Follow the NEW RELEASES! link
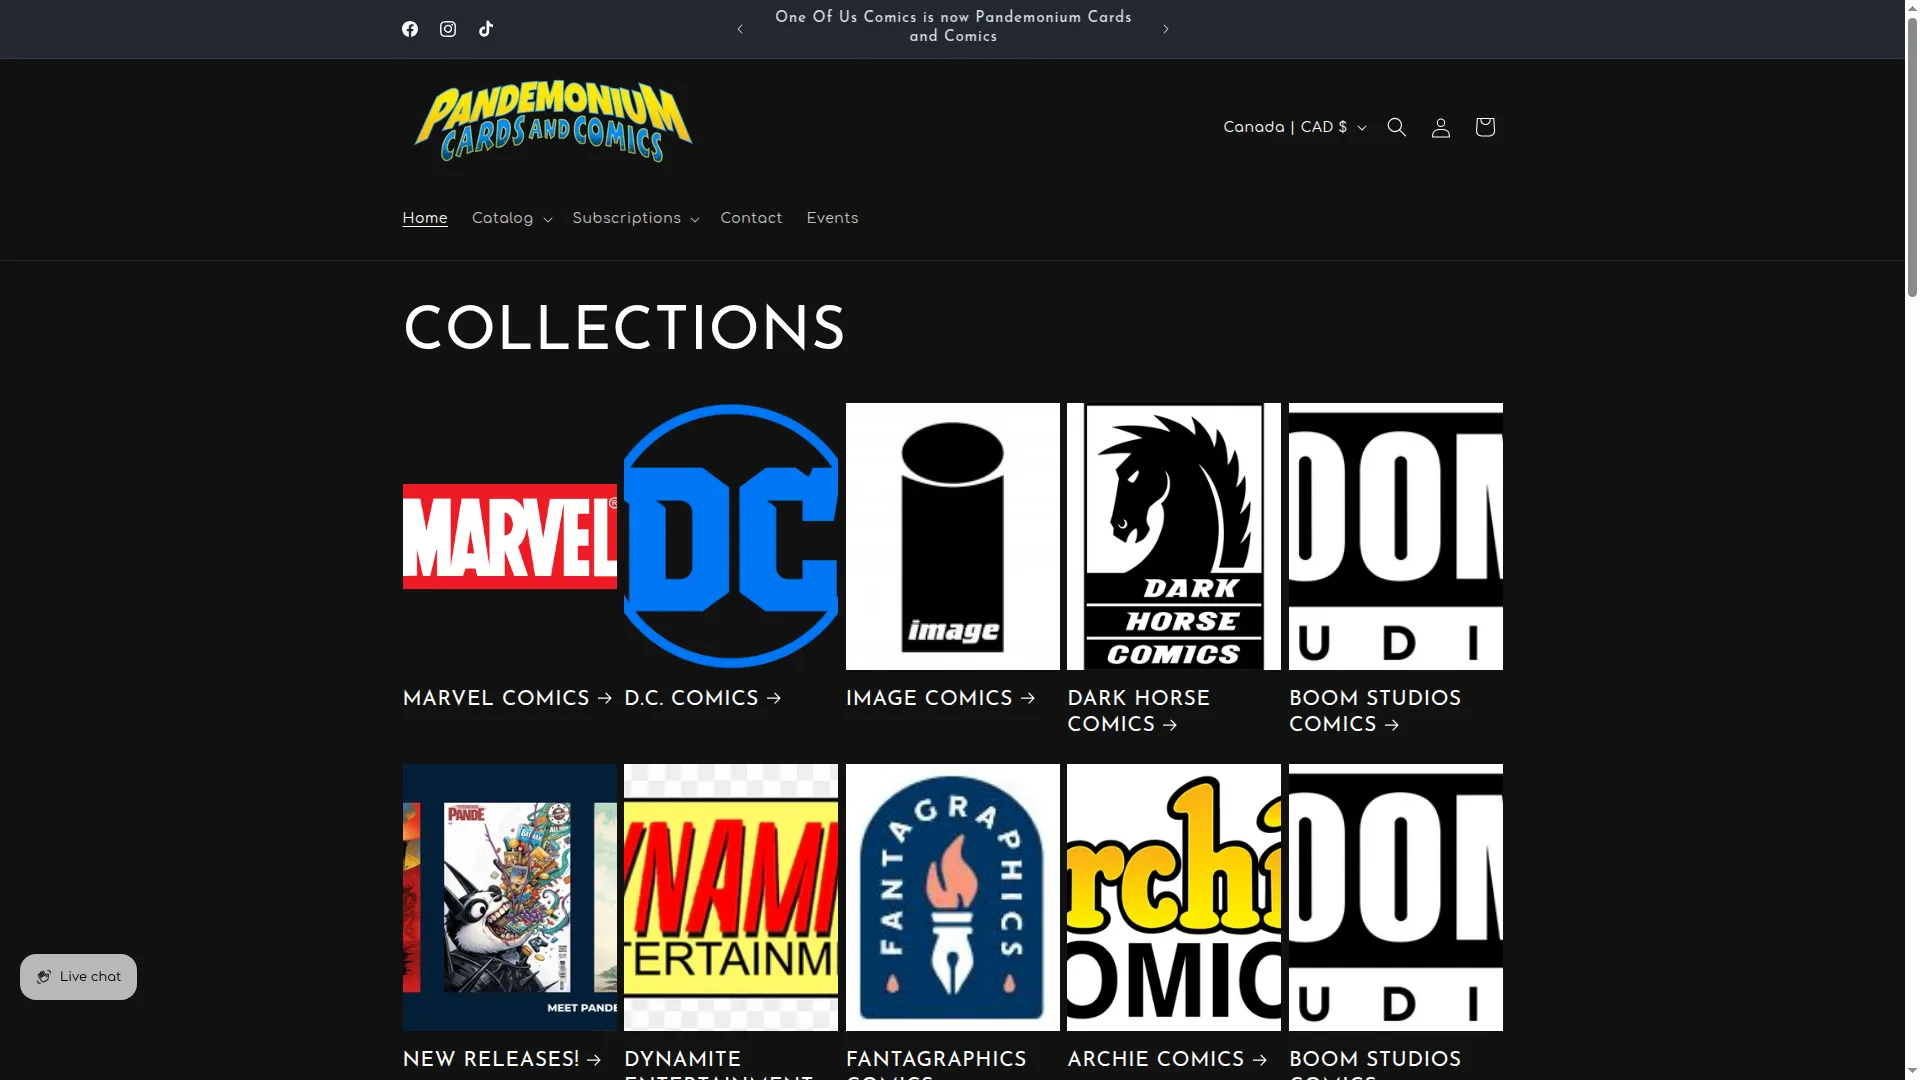The height and width of the screenshot is (1080, 1920). [x=502, y=1059]
